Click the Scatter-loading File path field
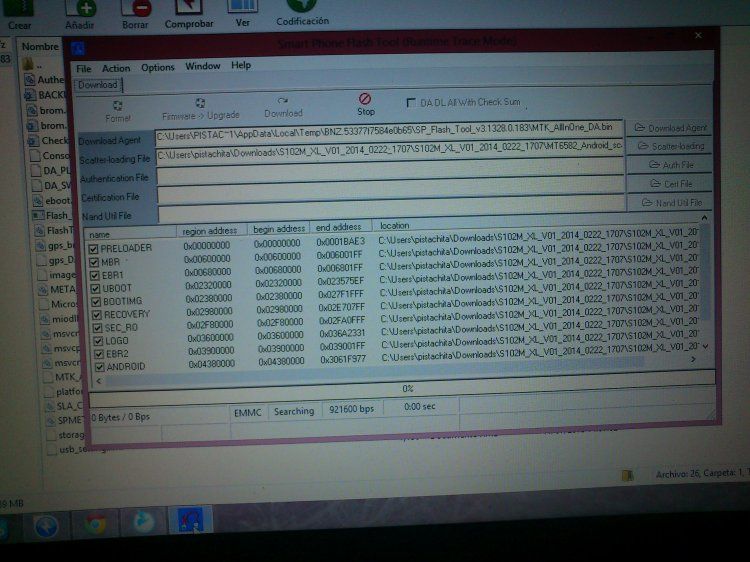 390,150
